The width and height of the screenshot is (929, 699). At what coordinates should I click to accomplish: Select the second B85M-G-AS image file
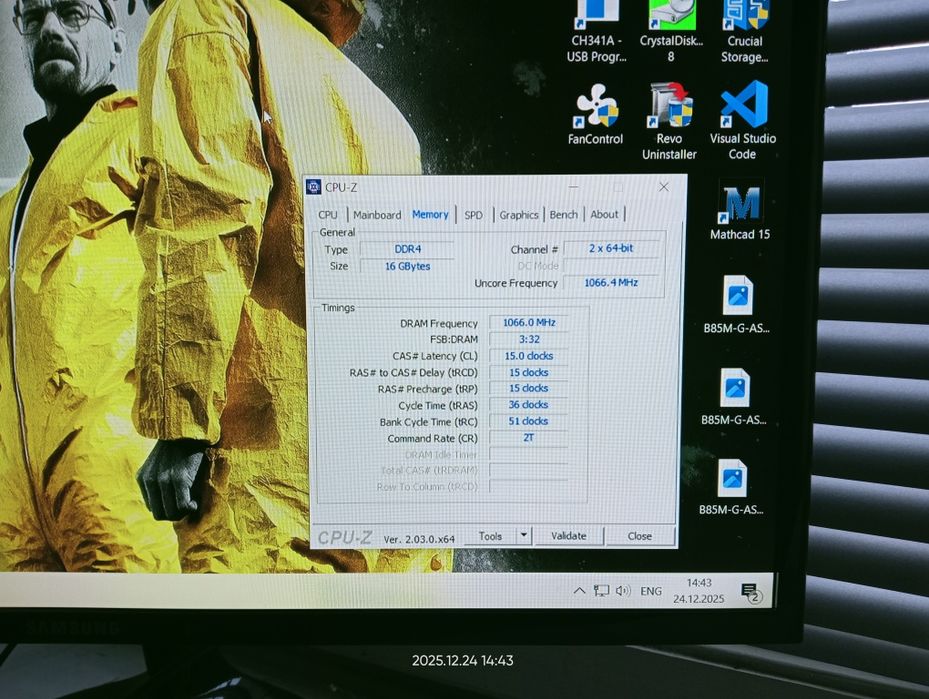tap(734, 397)
